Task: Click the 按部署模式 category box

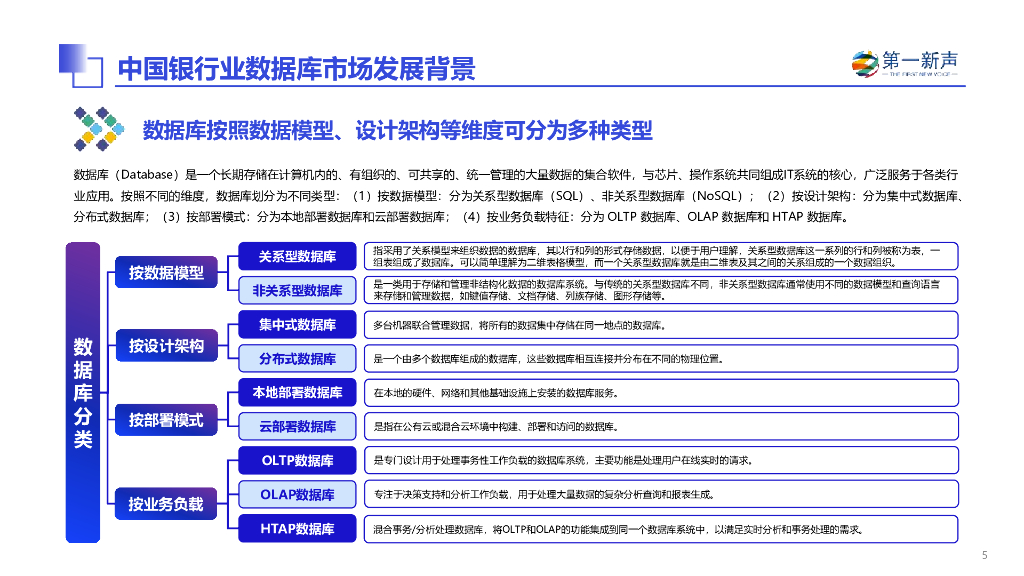Action: coord(166,420)
